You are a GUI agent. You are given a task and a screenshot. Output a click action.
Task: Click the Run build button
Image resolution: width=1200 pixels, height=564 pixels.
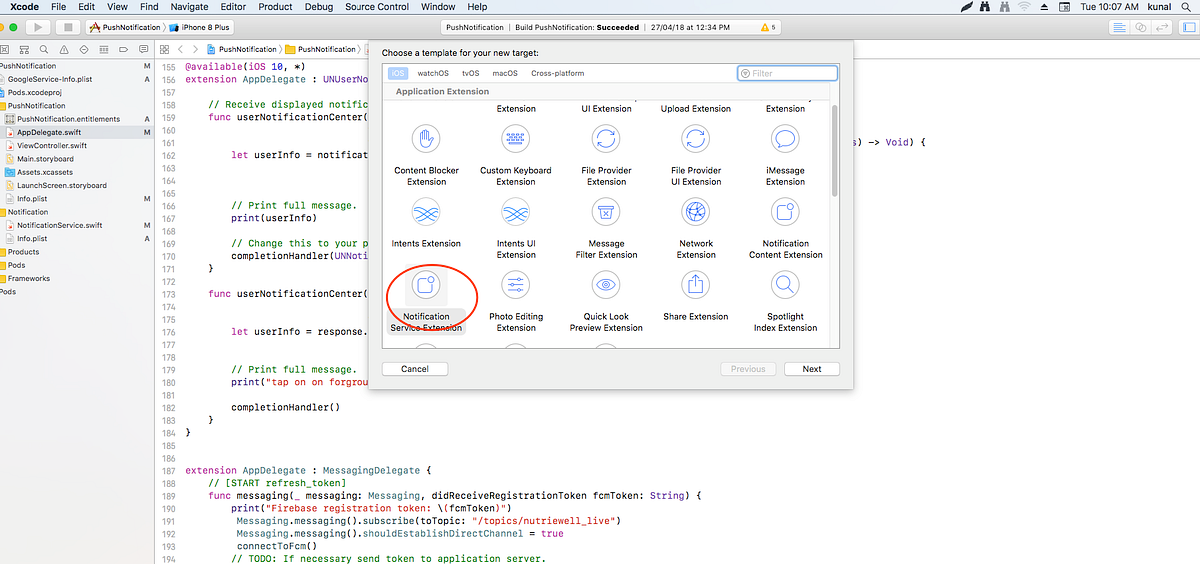[37, 27]
